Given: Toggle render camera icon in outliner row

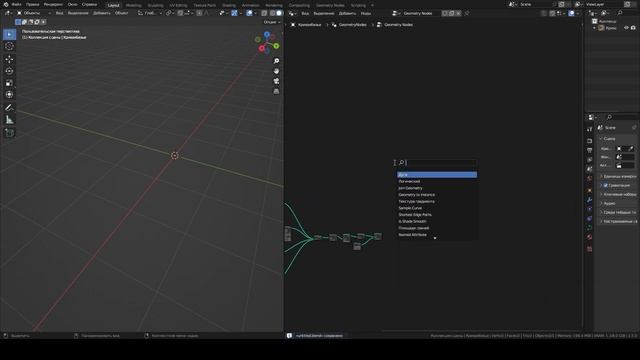Looking at the screenshot, I should tap(633, 28).
